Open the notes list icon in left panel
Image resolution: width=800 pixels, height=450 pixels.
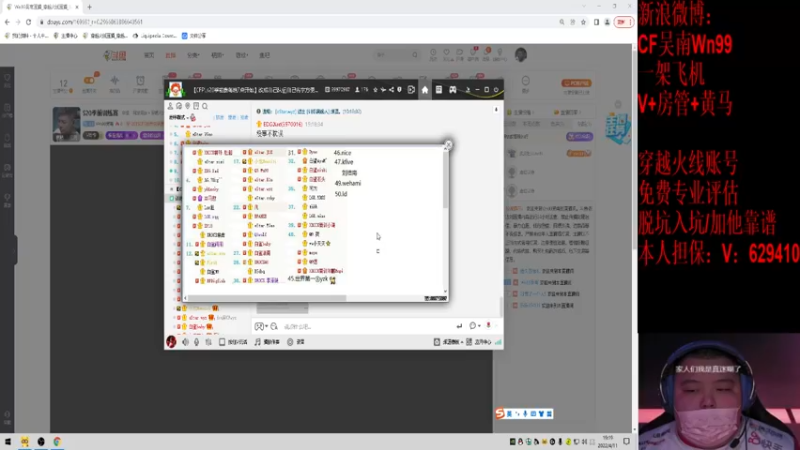click(x=196, y=106)
